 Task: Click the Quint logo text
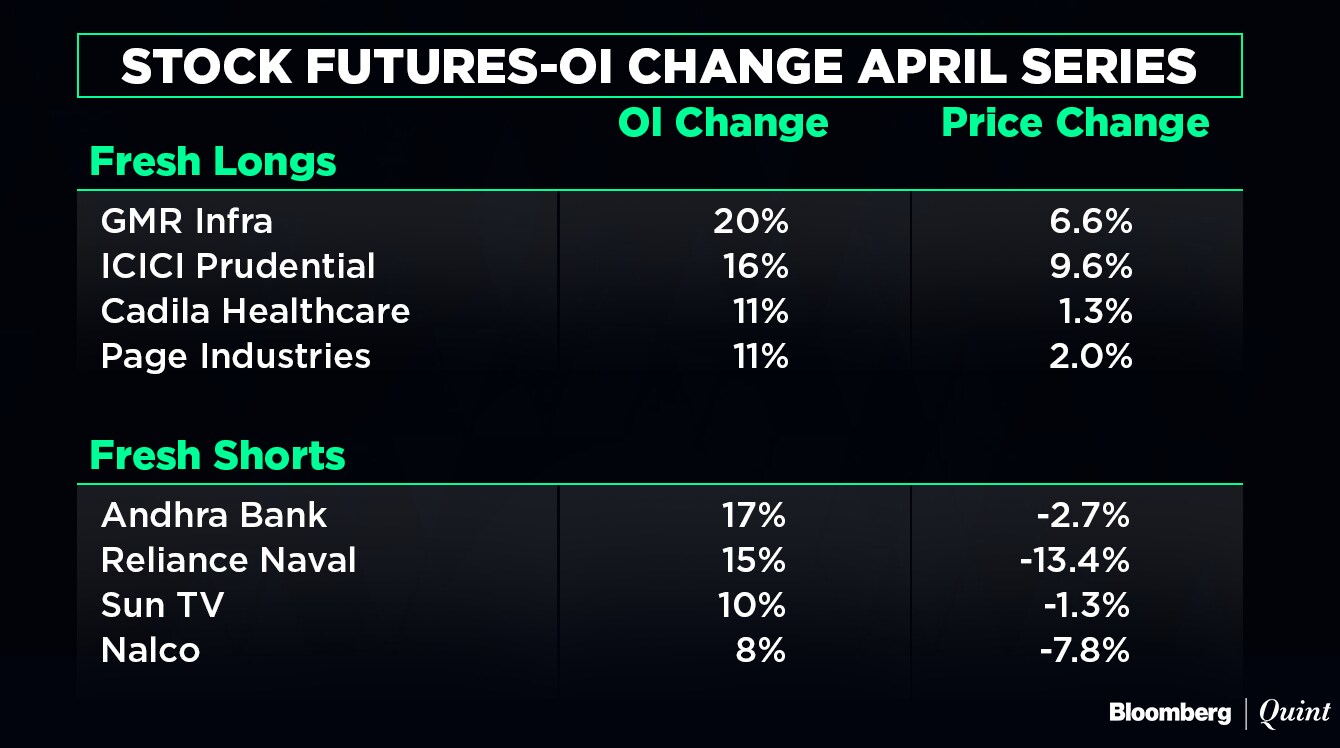click(1294, 713)
